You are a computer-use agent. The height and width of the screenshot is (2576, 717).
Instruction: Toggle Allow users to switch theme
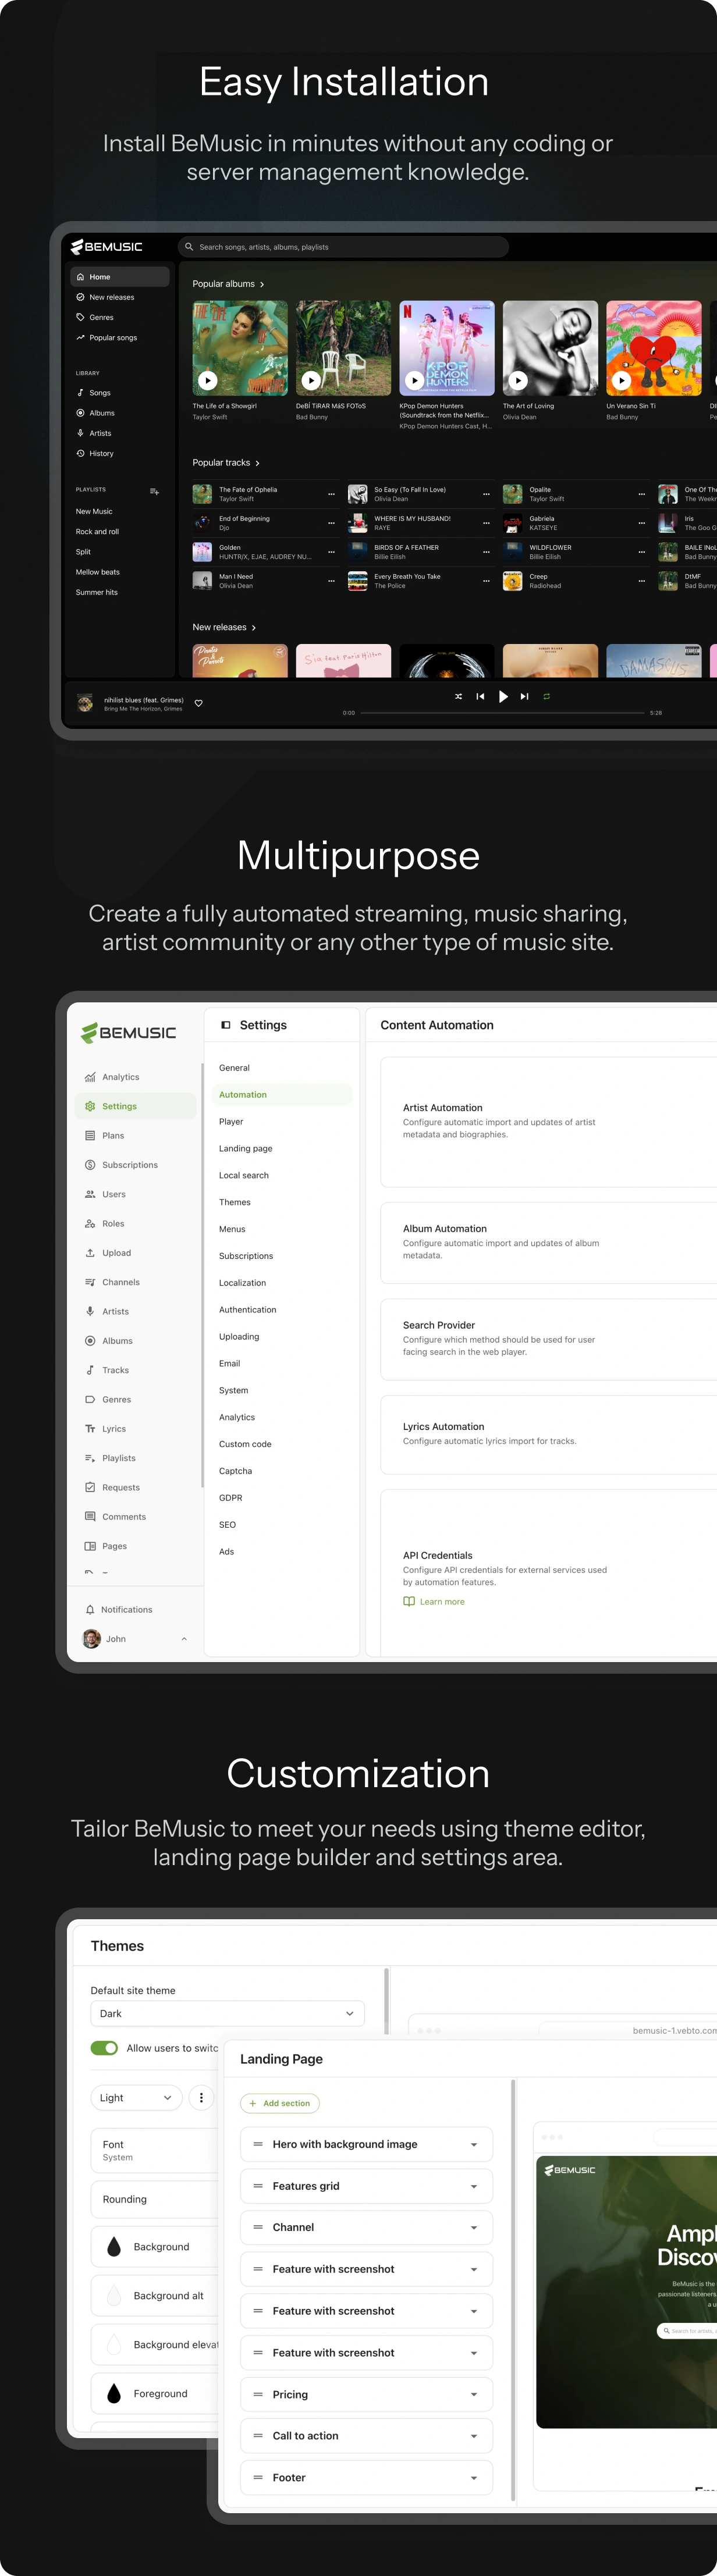click(x=104, y=2048)
